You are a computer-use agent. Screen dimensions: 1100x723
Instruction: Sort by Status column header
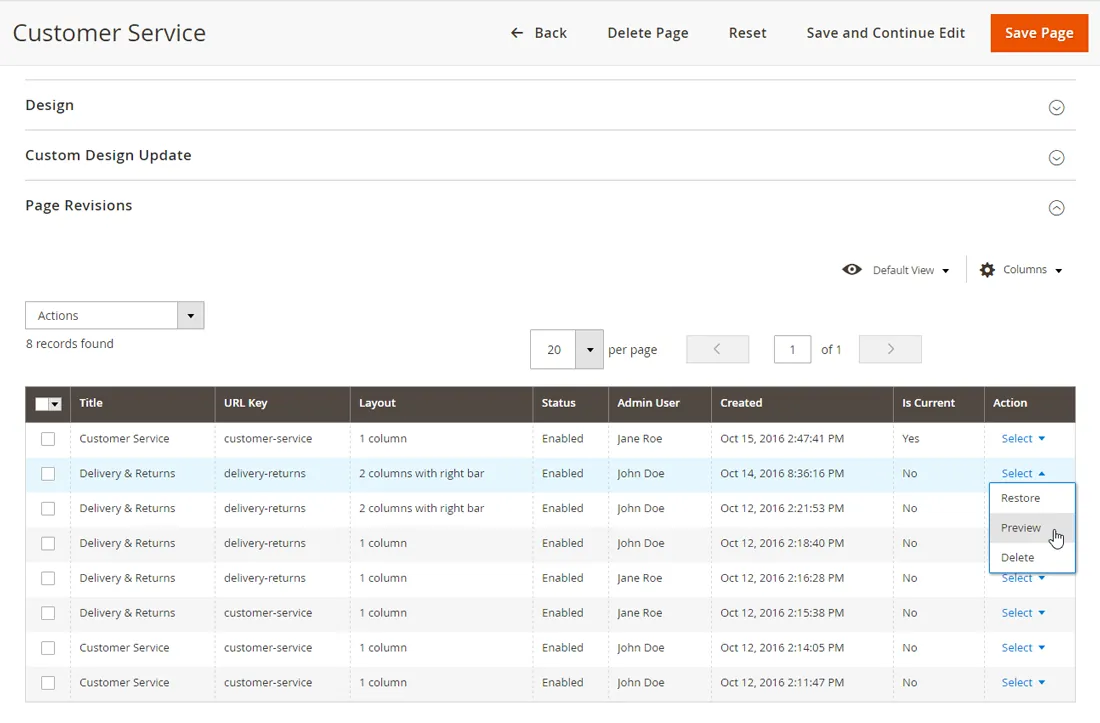(570, 403)
